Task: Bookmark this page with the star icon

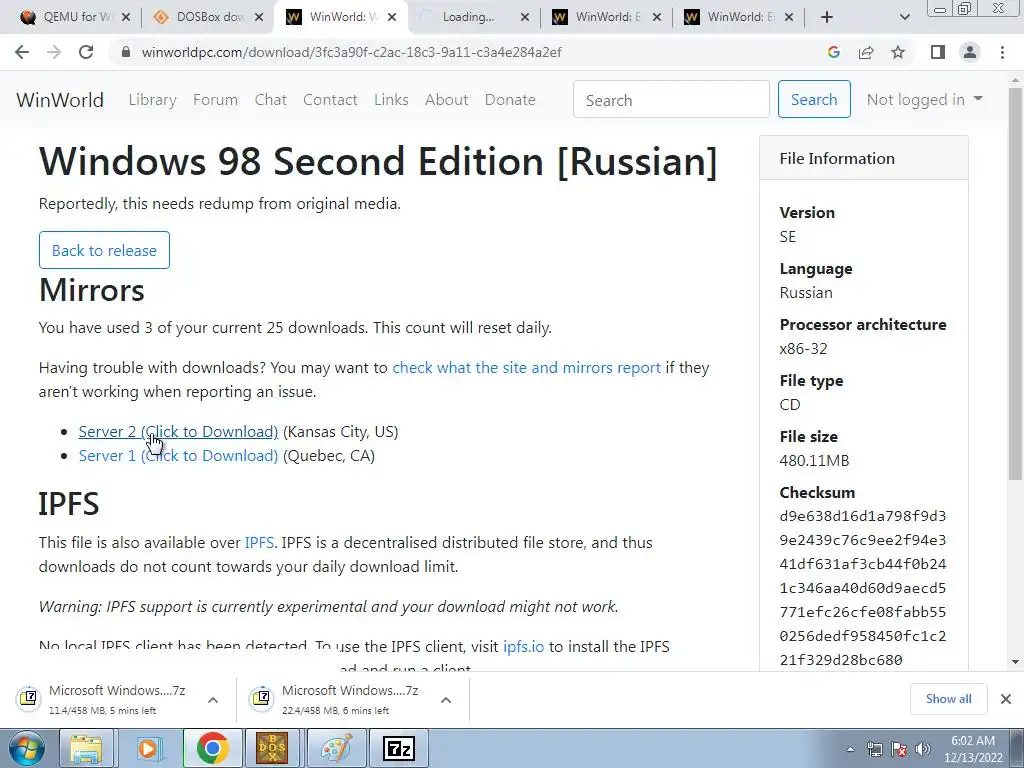Action: (898, 52)
